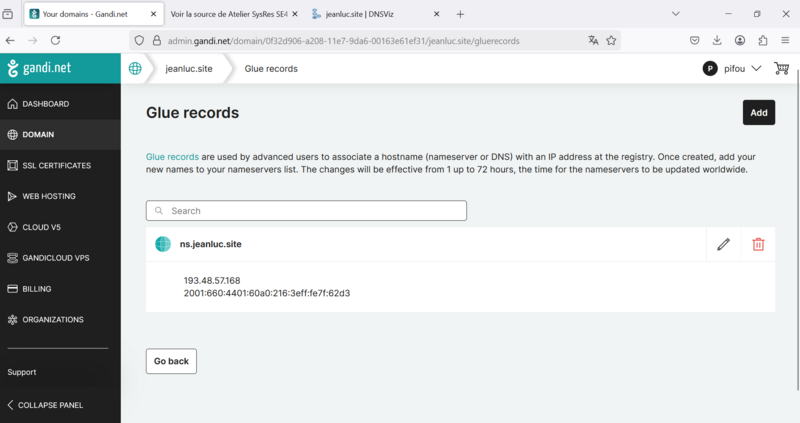This screenshot has width=800, height=423.
Task: Open a new browser tab
Action: [x=460, y=14]
